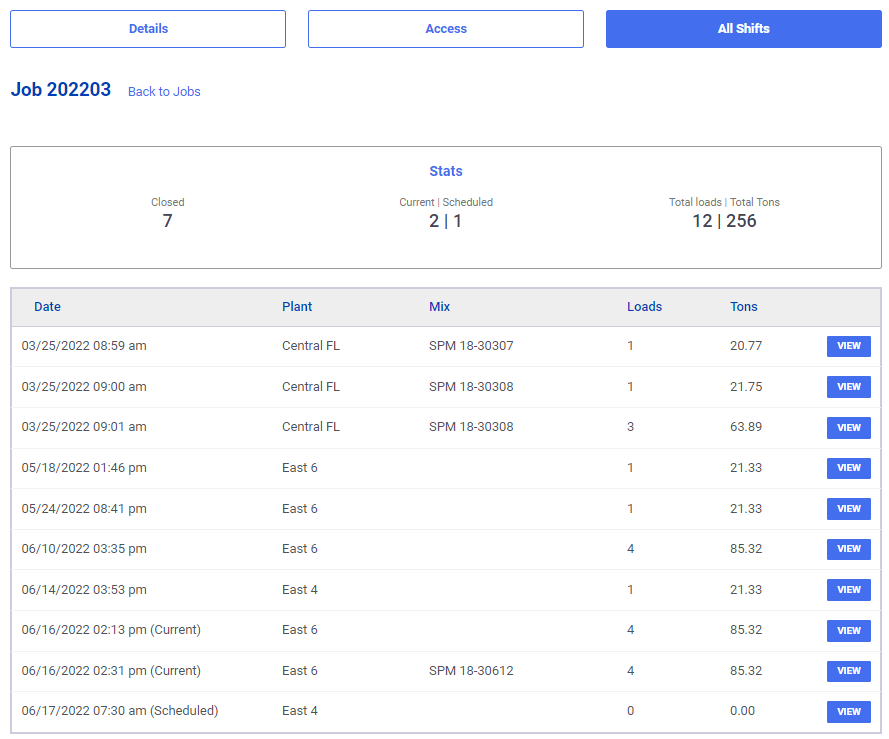Screen dimensions: 889x739
Task: Click the Closed label in Stats
Action: point(167,202)
